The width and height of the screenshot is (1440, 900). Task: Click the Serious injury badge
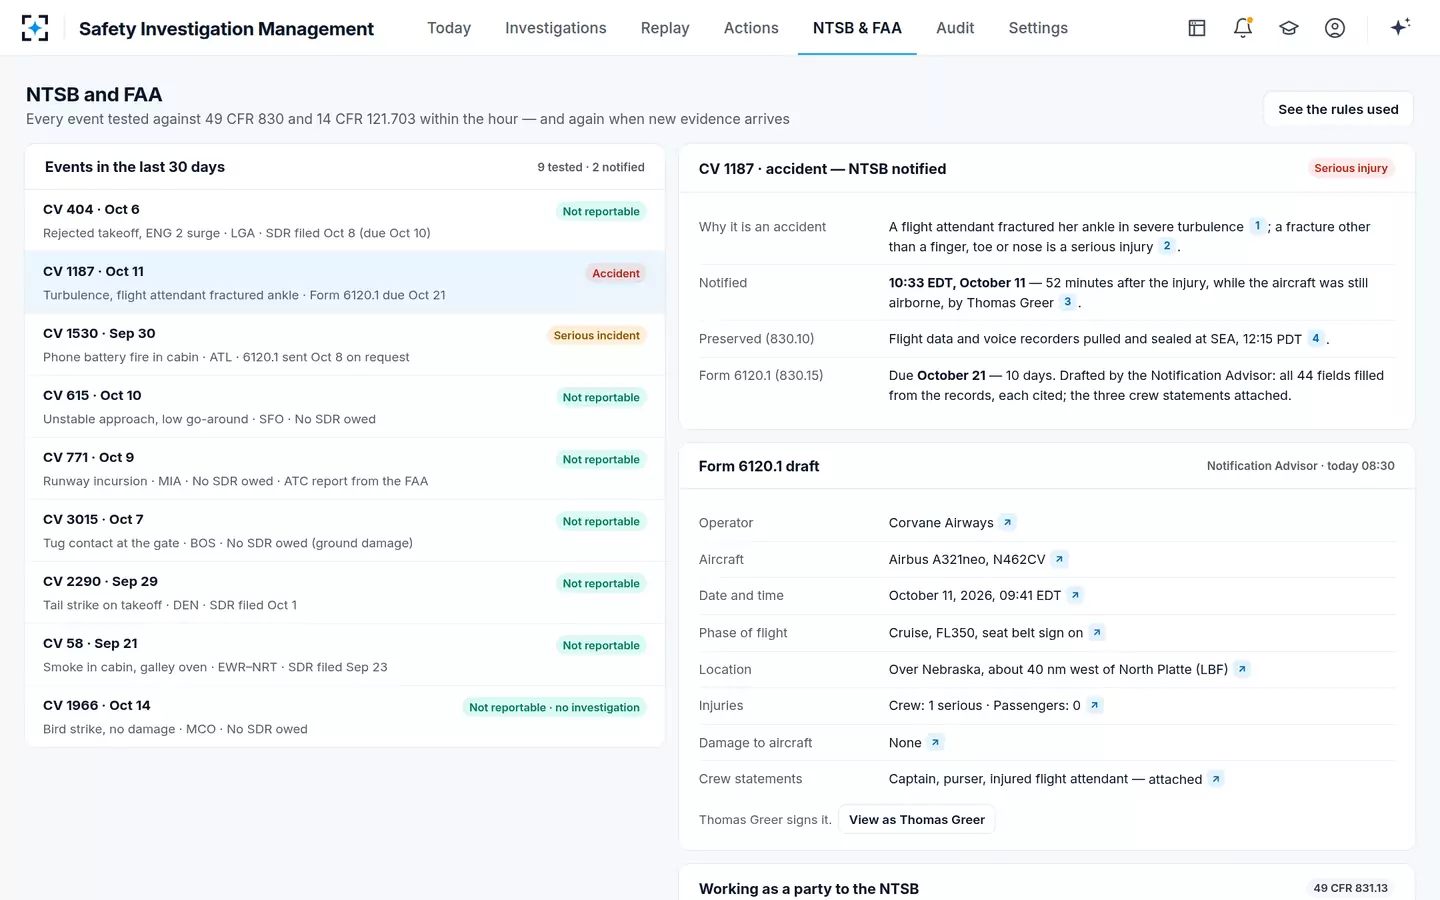point(1351,168)
